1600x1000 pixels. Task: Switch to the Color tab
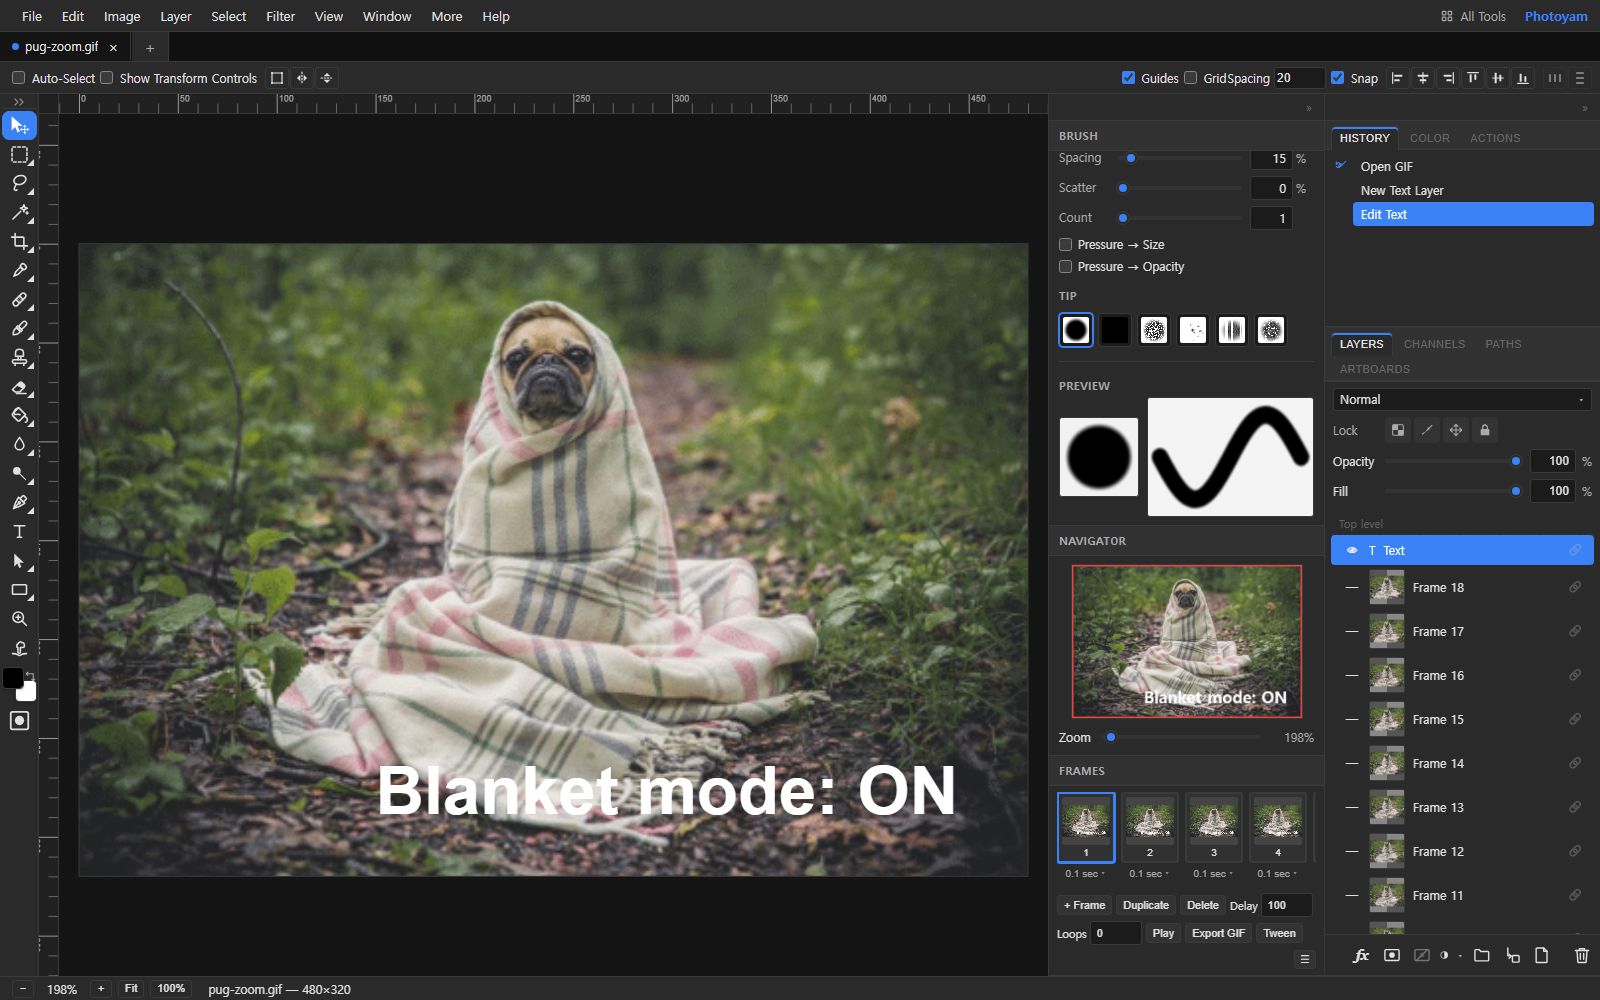click(x=1429, y=138)
